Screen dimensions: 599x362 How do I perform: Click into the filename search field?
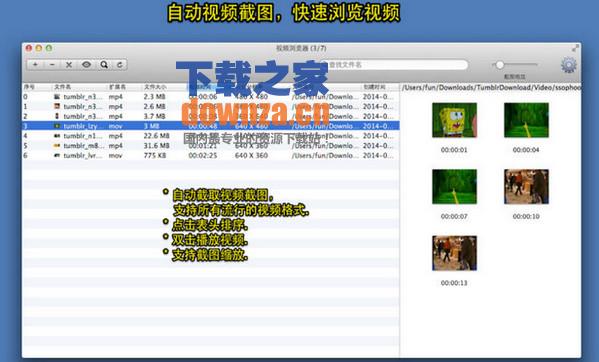tap(393, 65)
